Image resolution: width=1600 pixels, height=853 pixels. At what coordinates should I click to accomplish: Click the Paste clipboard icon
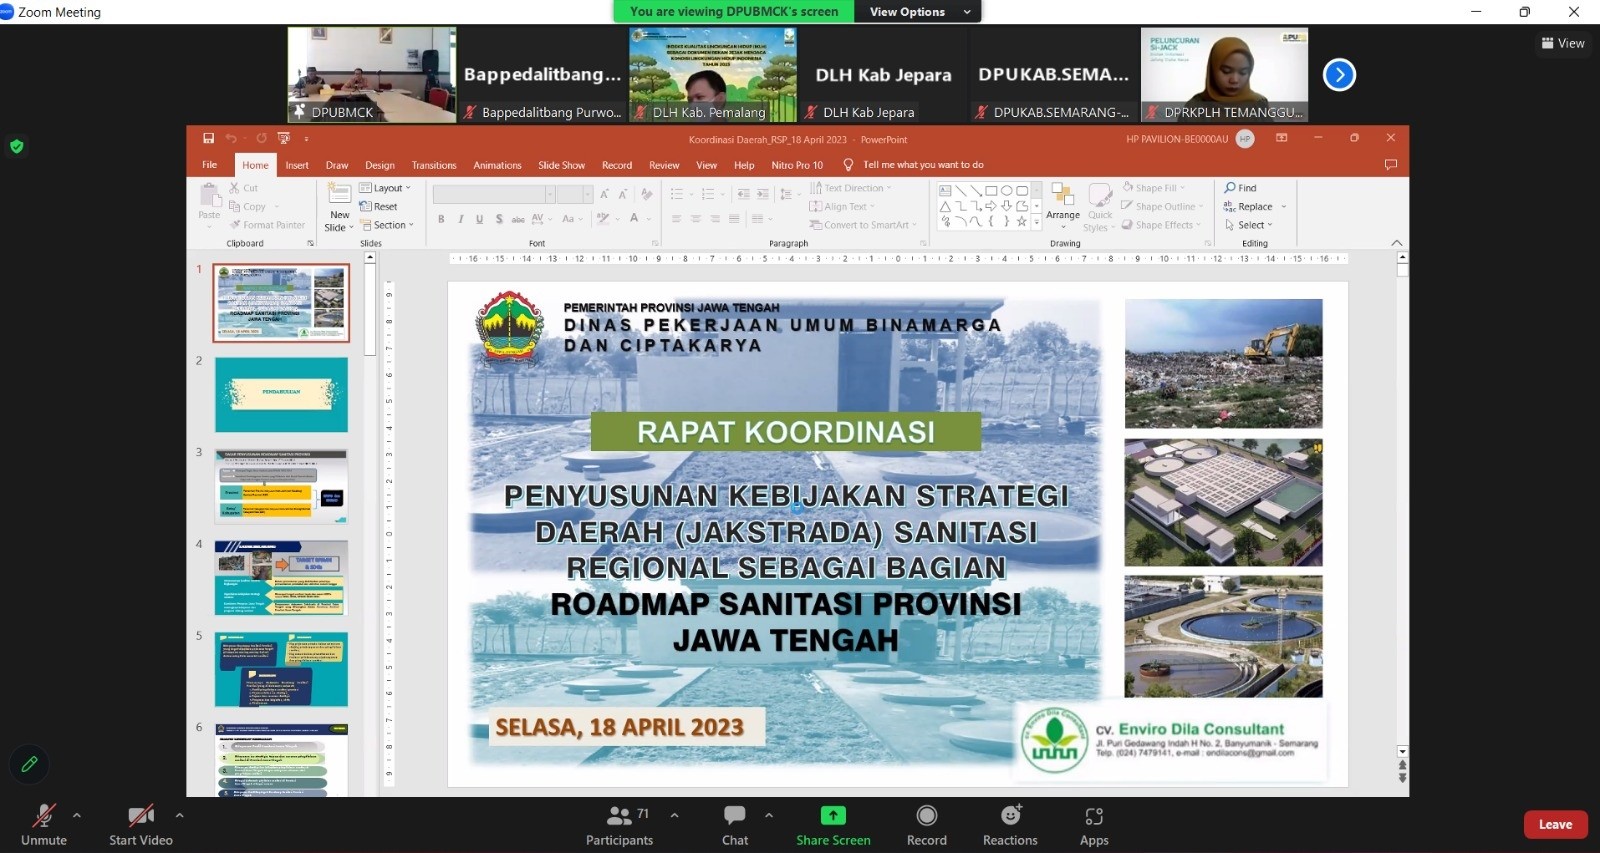coord(209,195)
